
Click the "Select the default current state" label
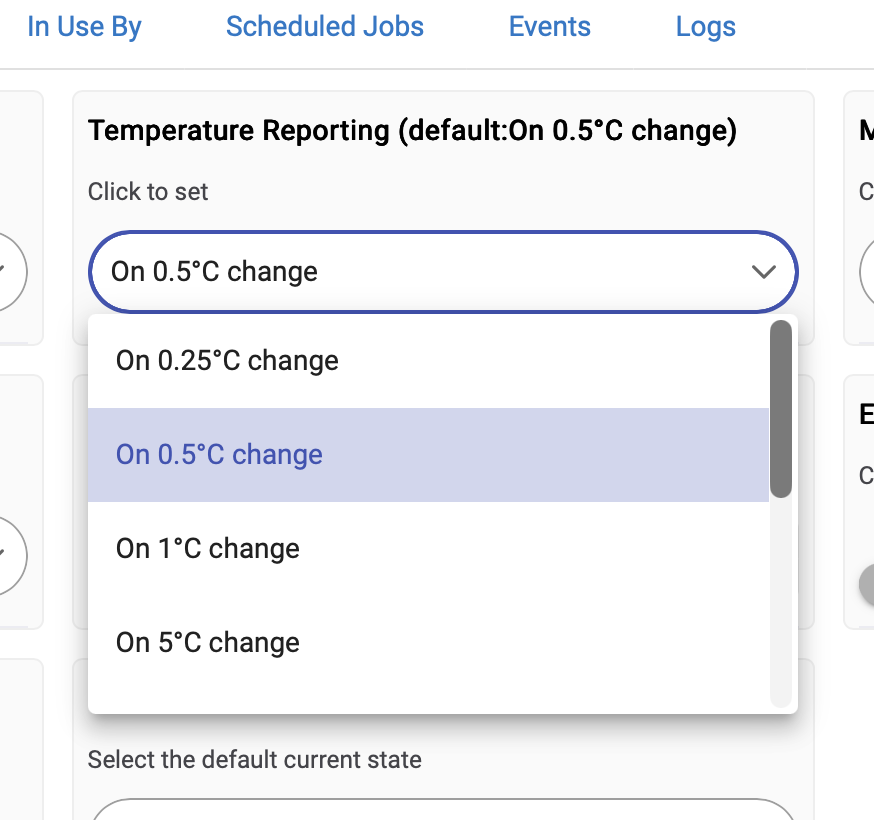pos(255,760)
